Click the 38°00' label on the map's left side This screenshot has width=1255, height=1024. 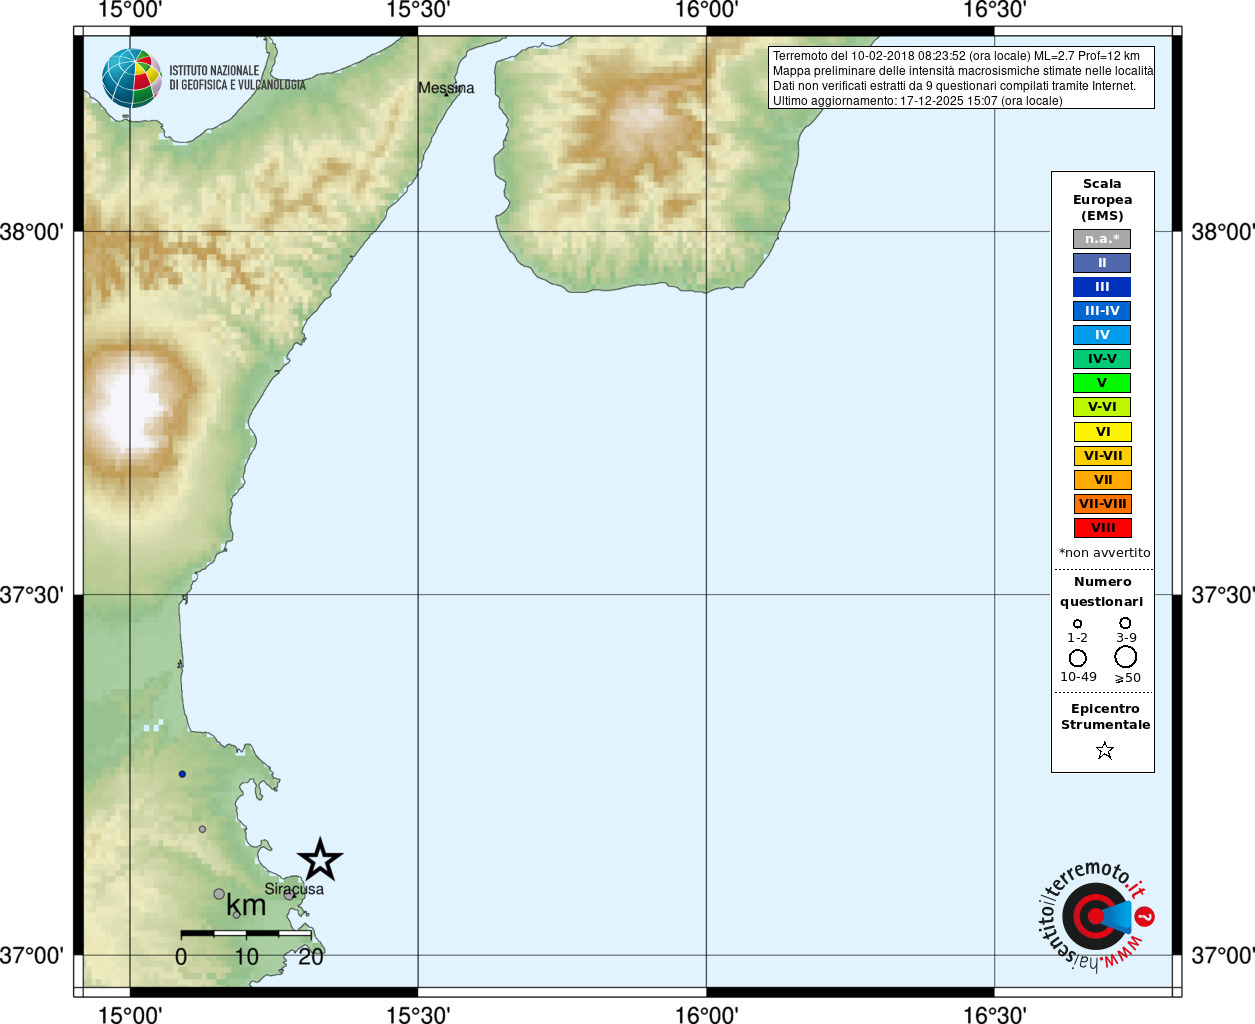click(x=32, y=232)
